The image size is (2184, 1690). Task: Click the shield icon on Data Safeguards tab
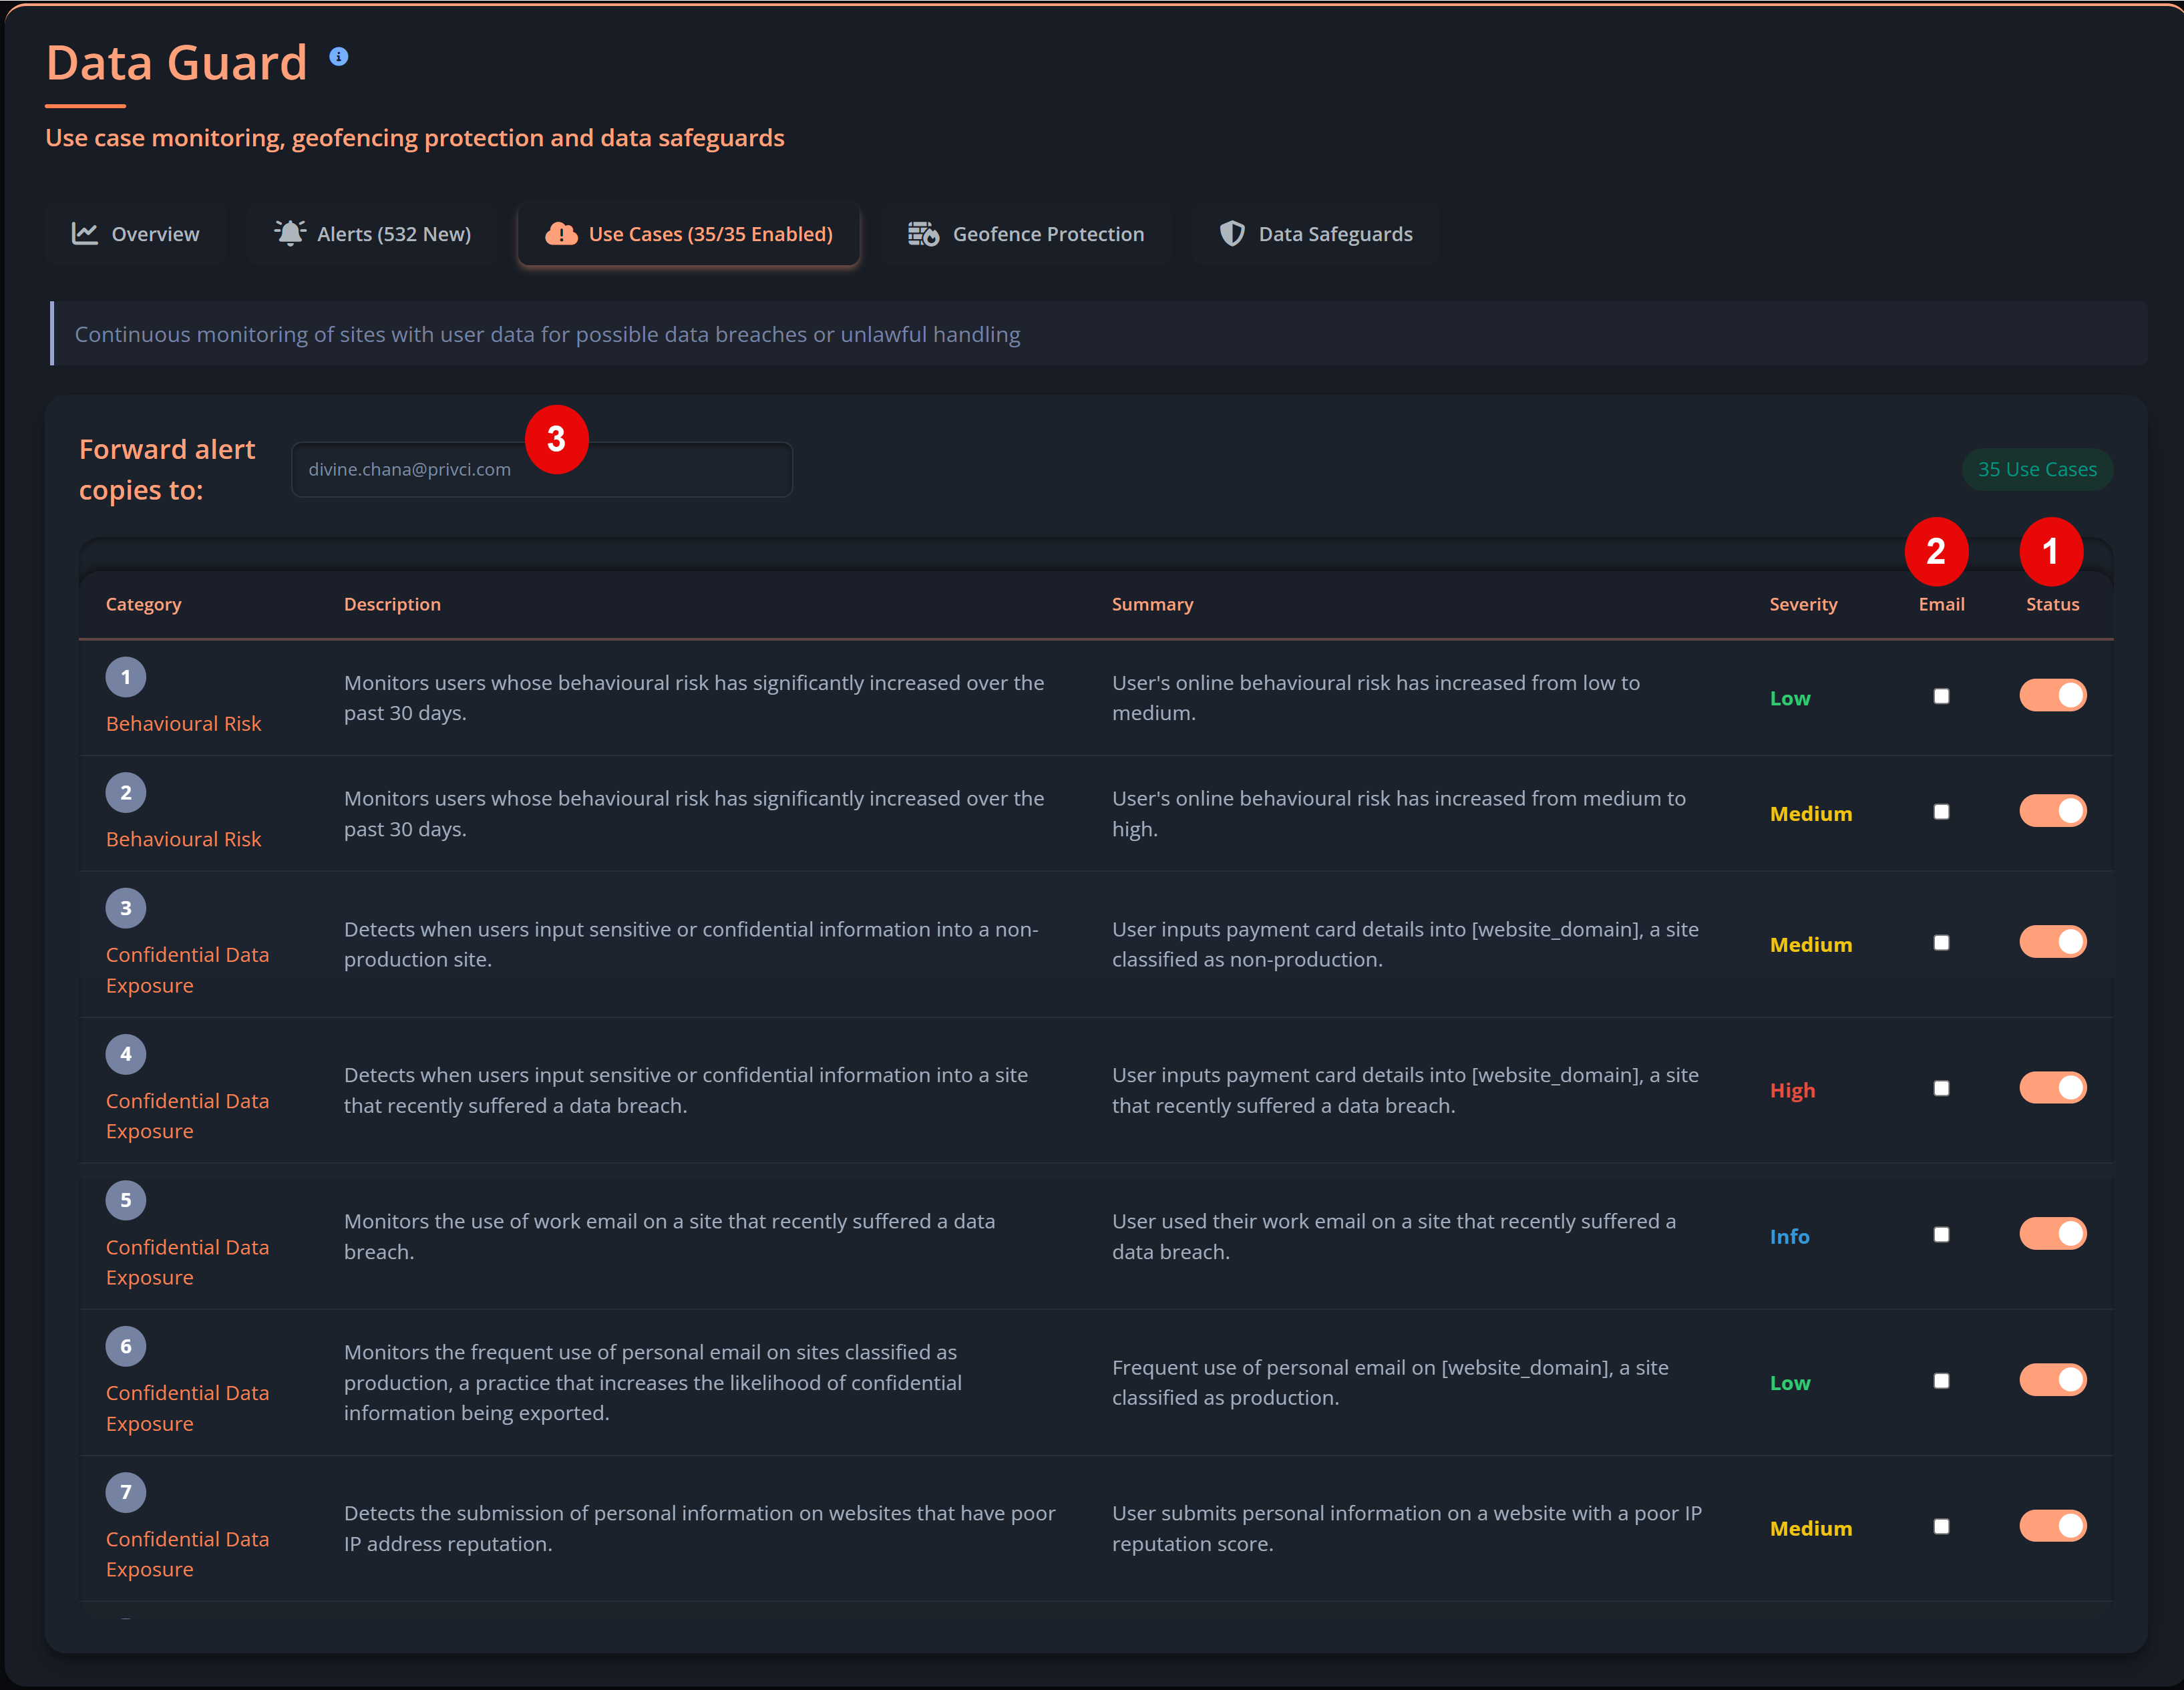(x=1232, y=233)
